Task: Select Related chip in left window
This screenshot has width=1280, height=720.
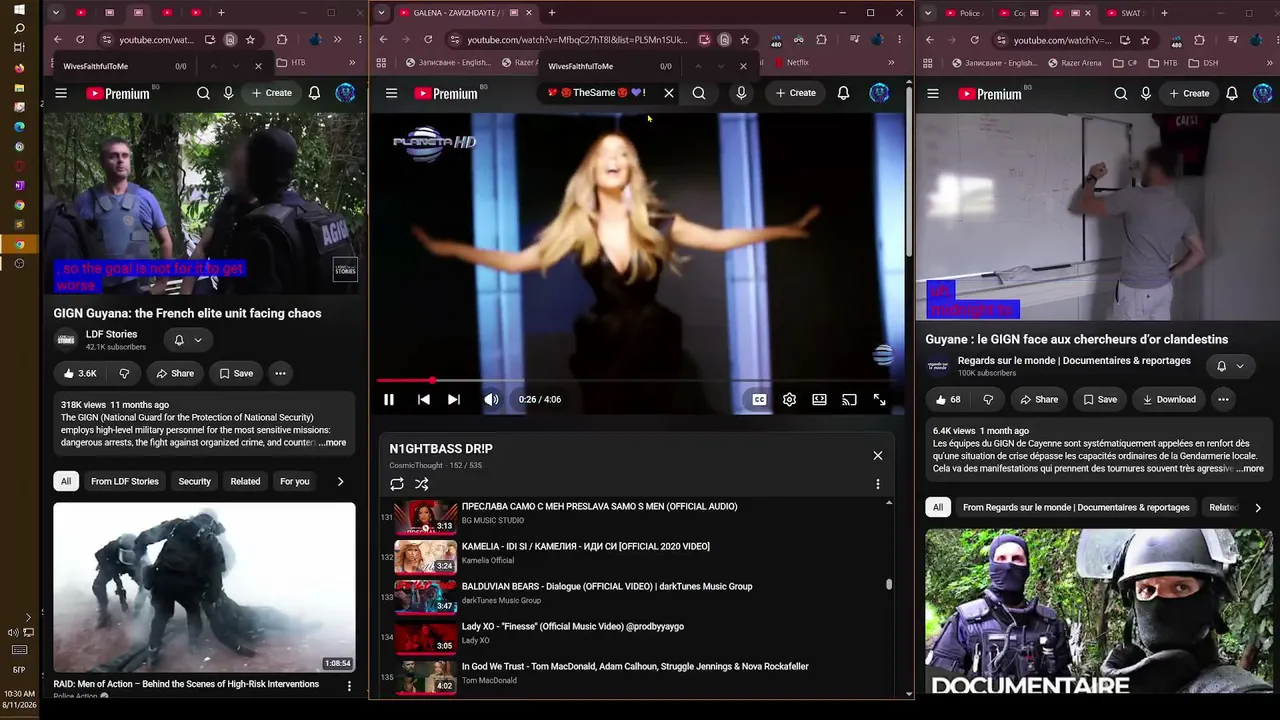Action: coord(245,481)
